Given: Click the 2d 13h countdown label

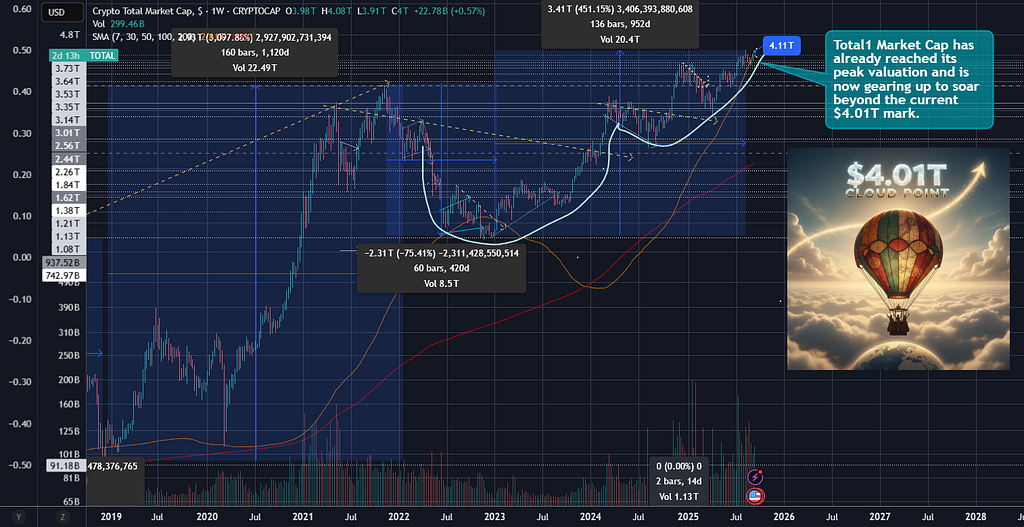Looking at the screenshot, I should 67,56.
